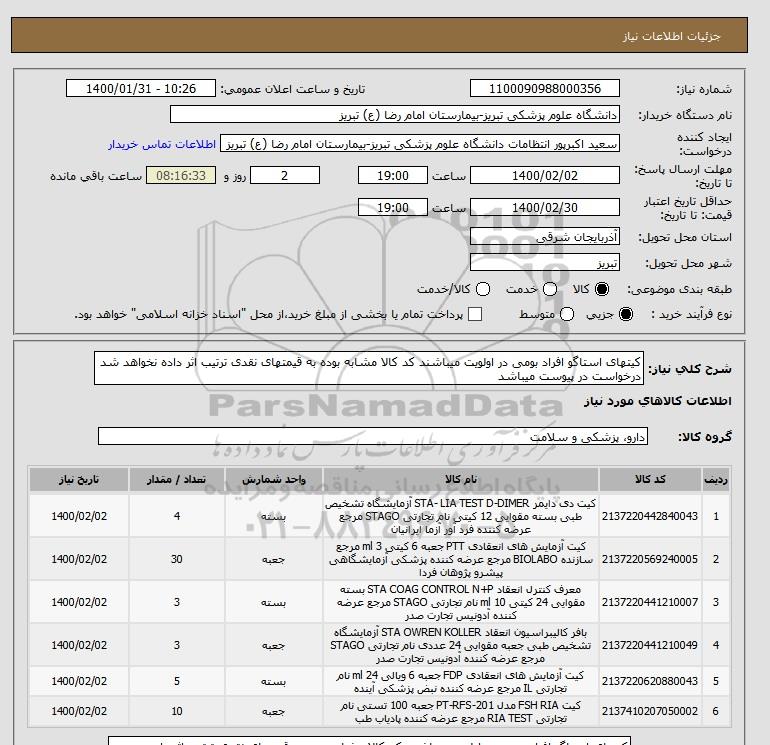Image resolution: width=770 pixels, height=745 pixels.
Task: Click quantity 5 in the FDP row
Action: [177, 681]
